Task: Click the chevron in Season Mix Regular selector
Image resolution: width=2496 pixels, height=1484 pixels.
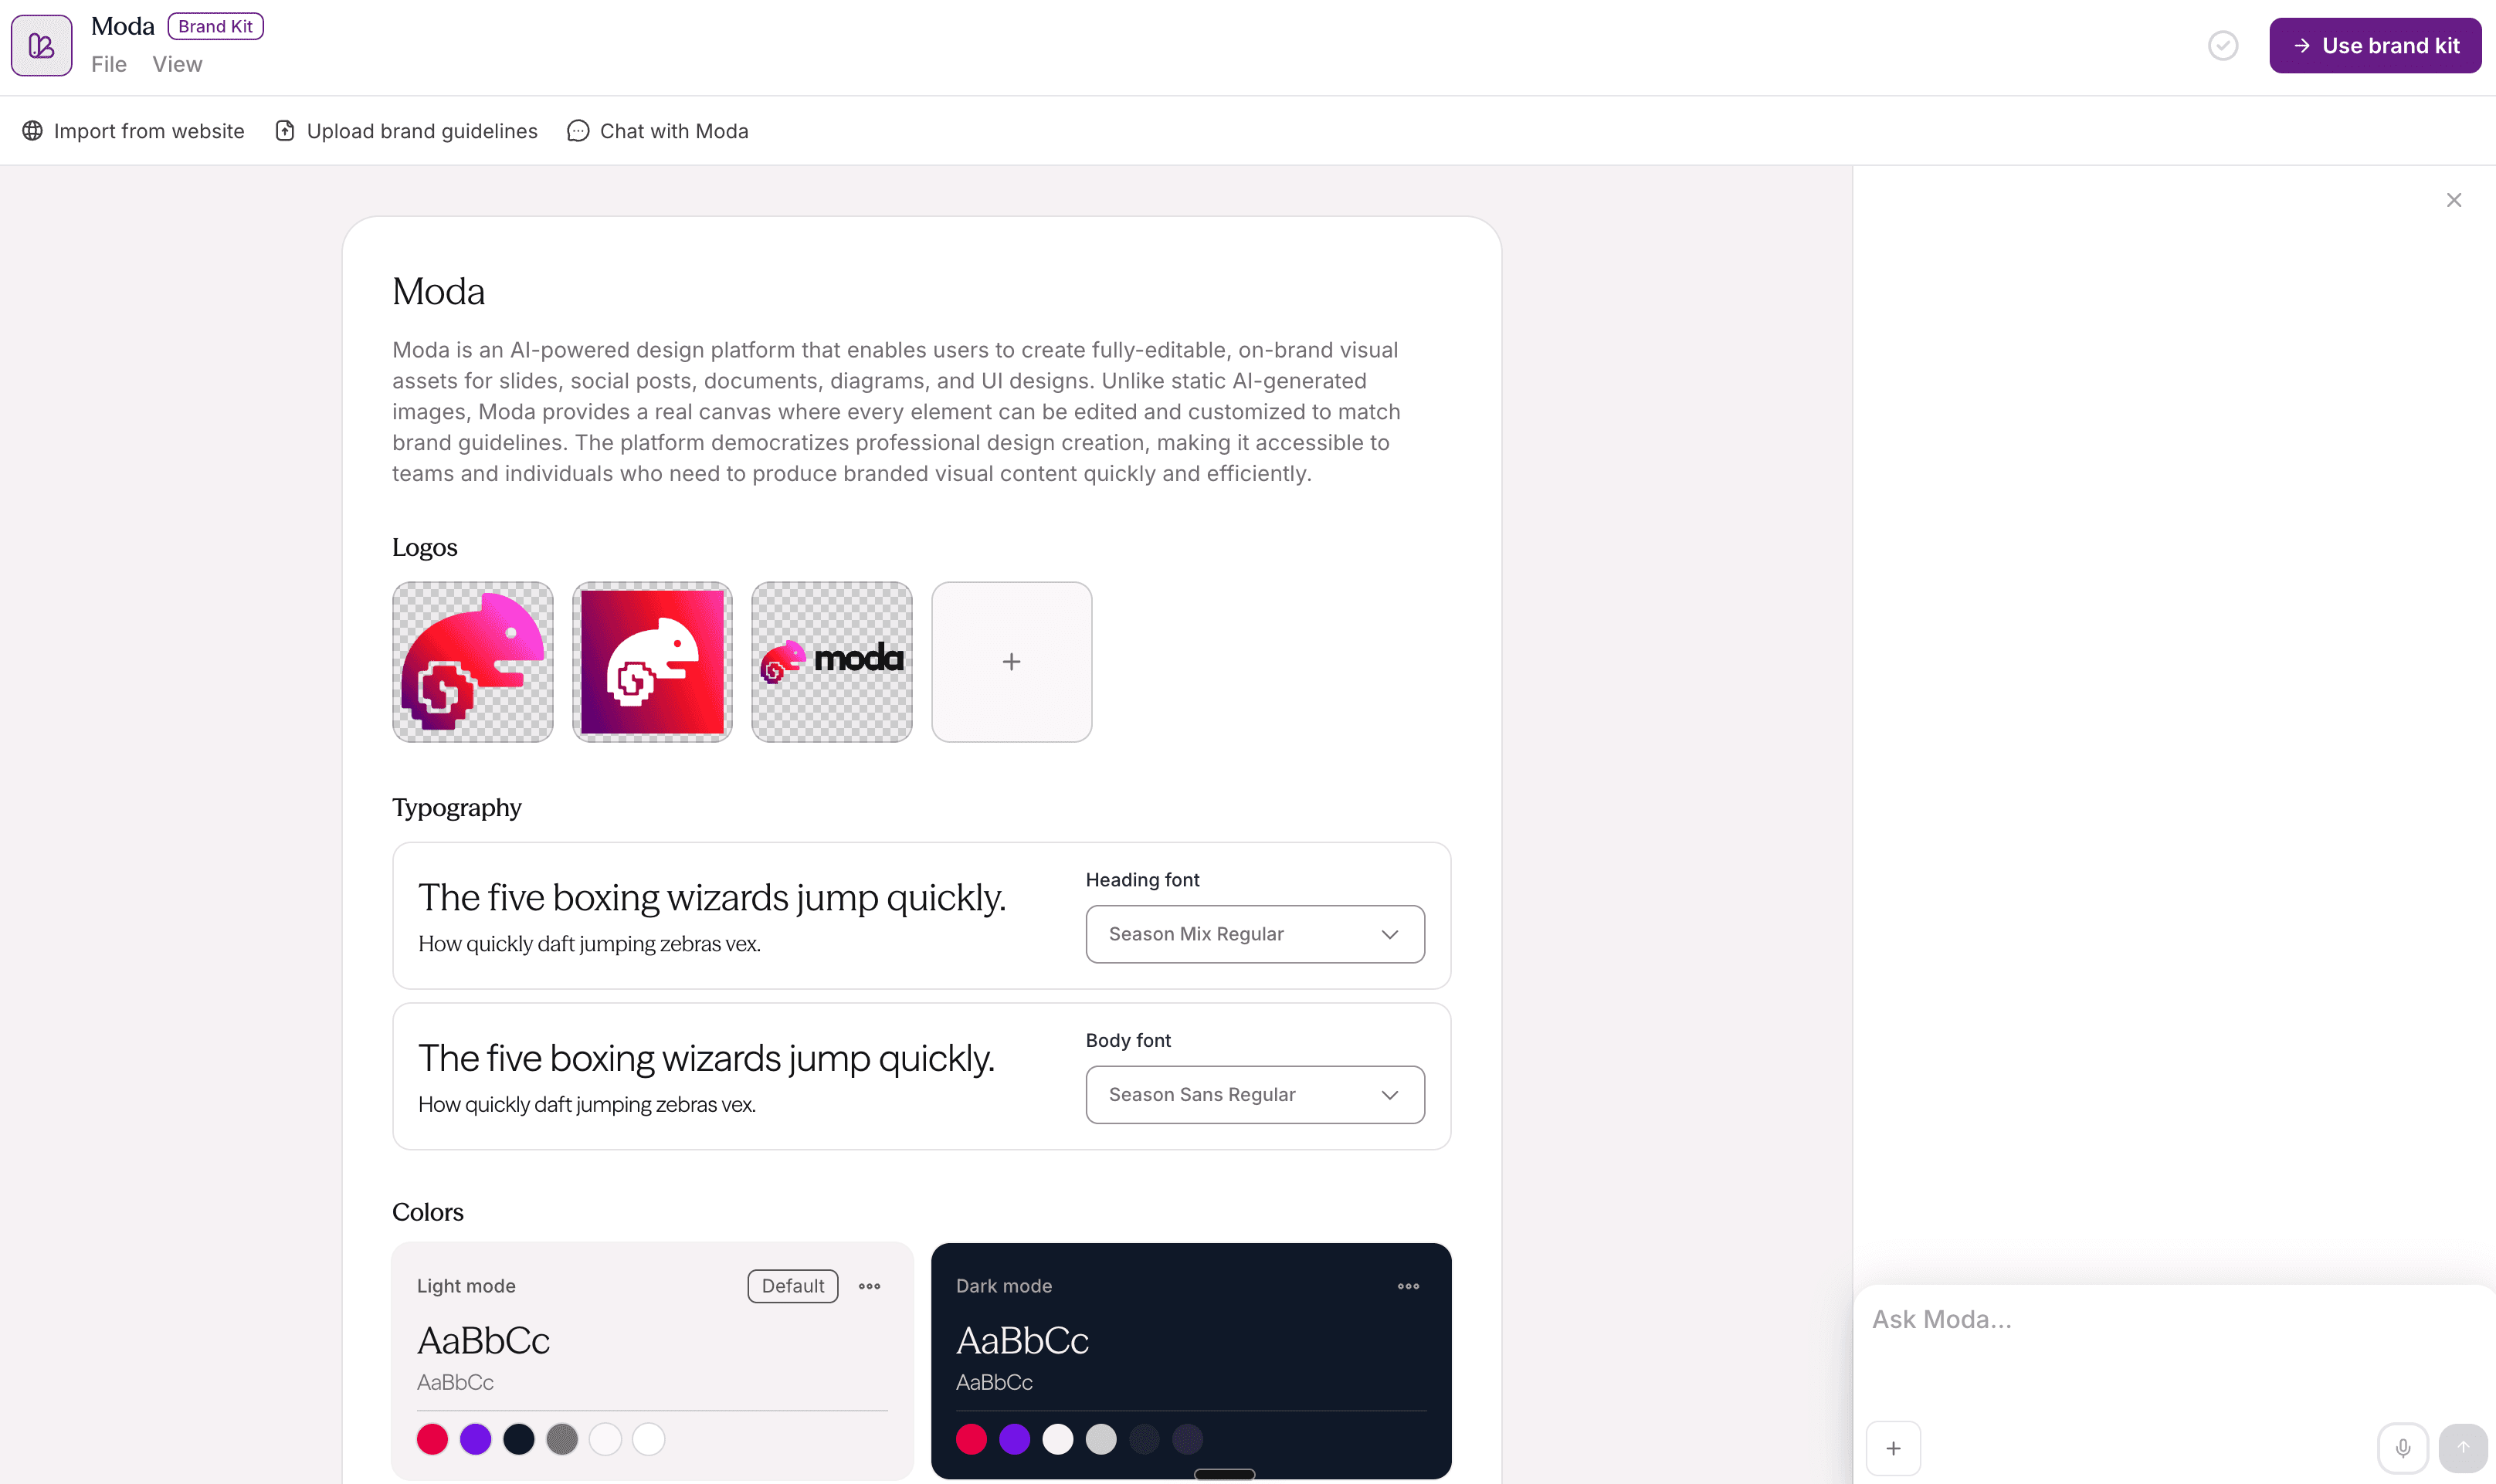Action: [1389, 934]
